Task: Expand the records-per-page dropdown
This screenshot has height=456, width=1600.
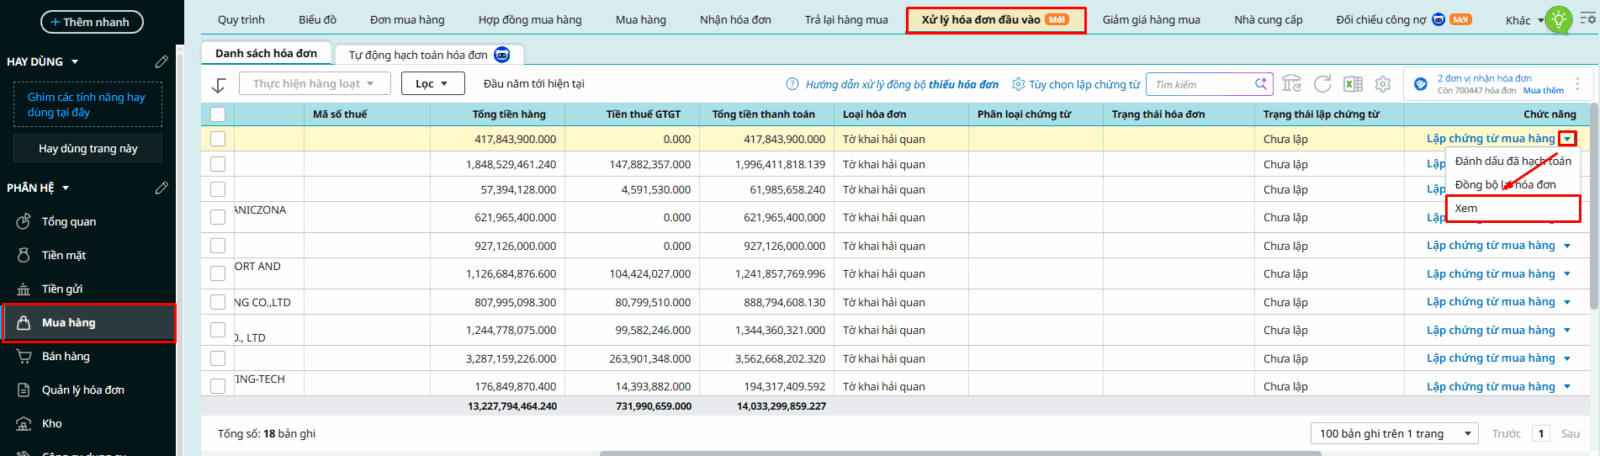Action: [x=1394, y=433]
